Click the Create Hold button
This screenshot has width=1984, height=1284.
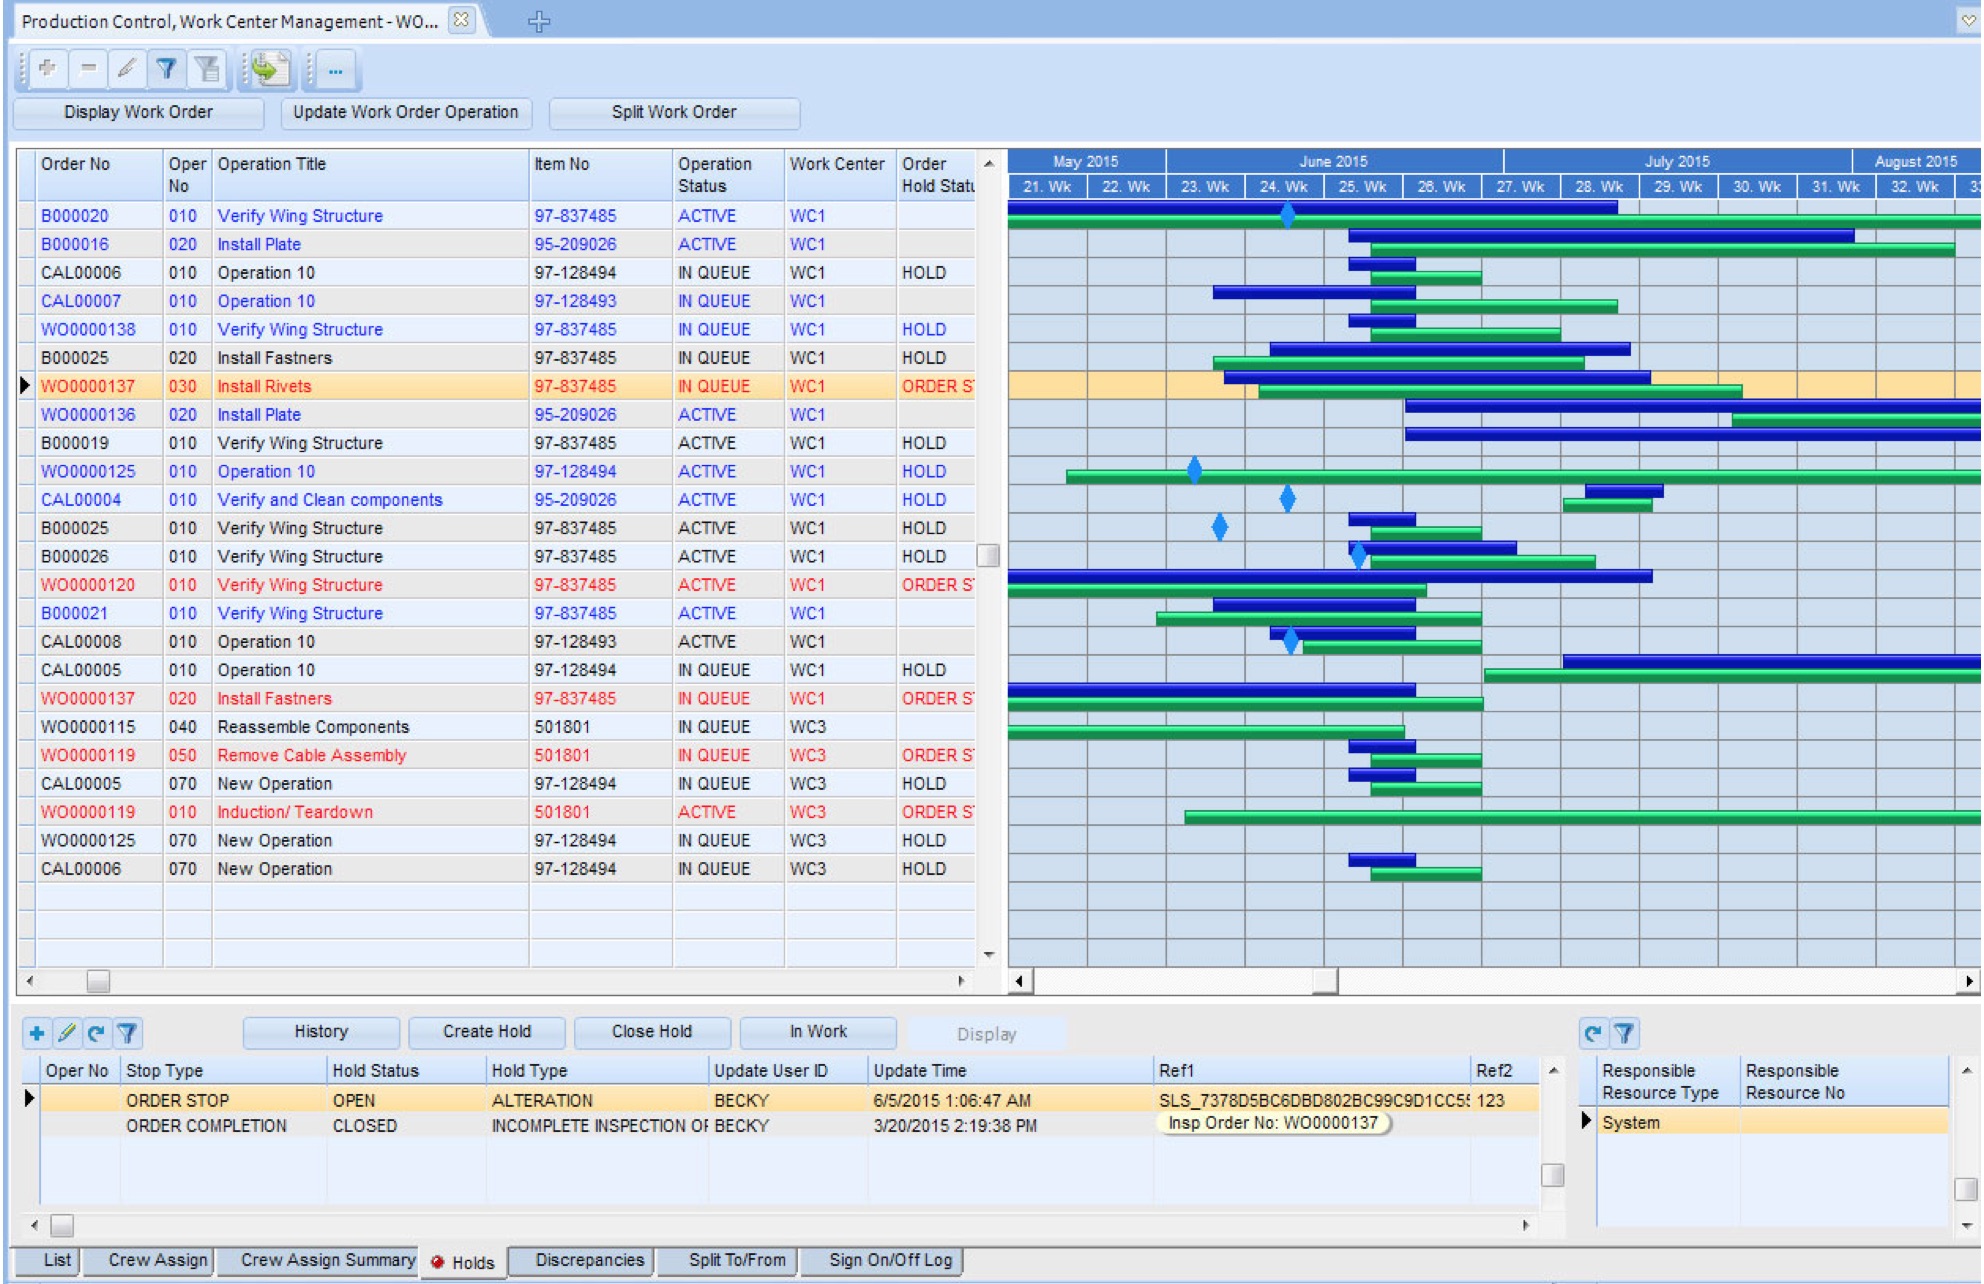point(487,1032)
